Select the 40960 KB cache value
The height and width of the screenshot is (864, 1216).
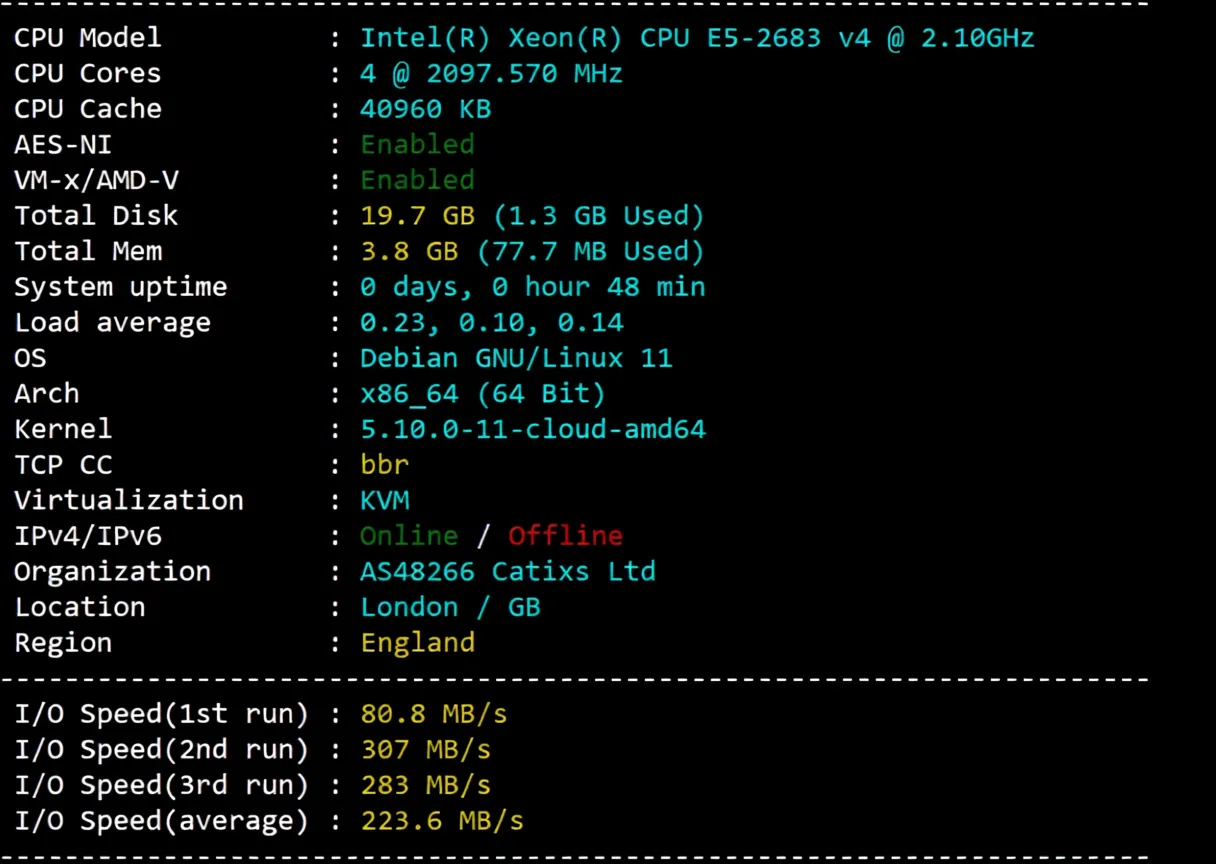pyautogui.click(x=425, y=108)
